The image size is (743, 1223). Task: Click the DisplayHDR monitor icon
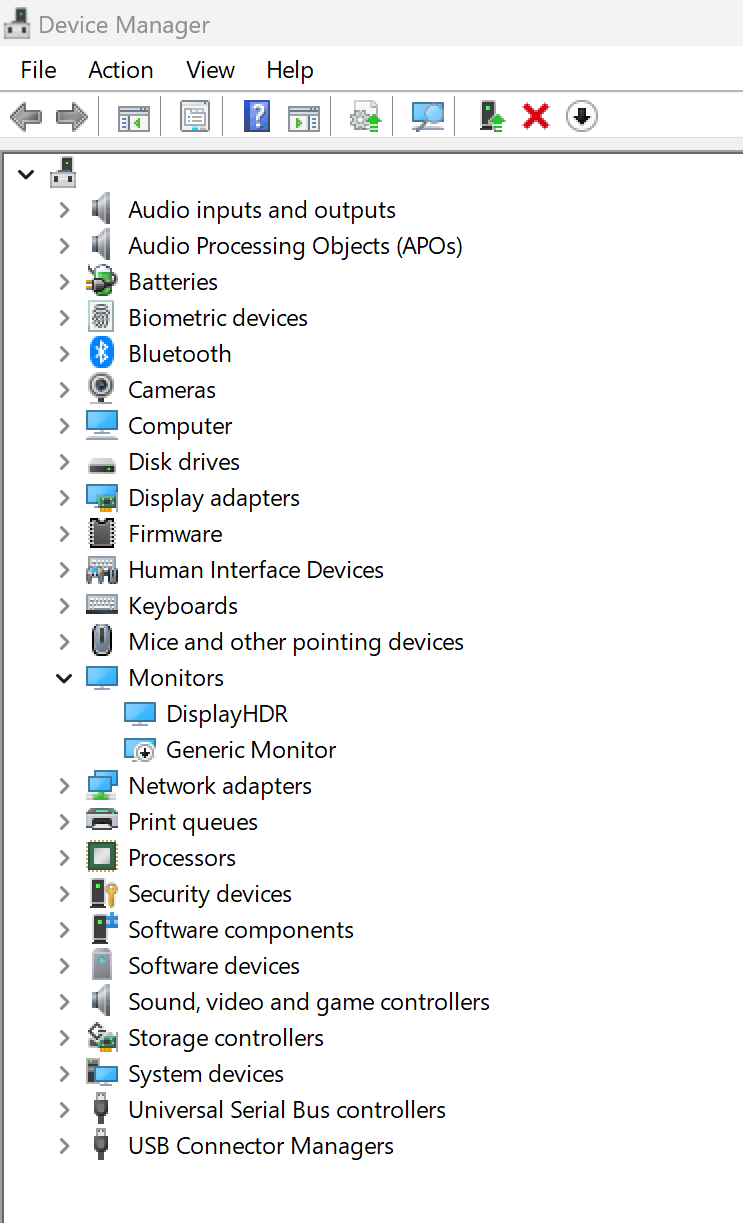(x=140, y=713)
